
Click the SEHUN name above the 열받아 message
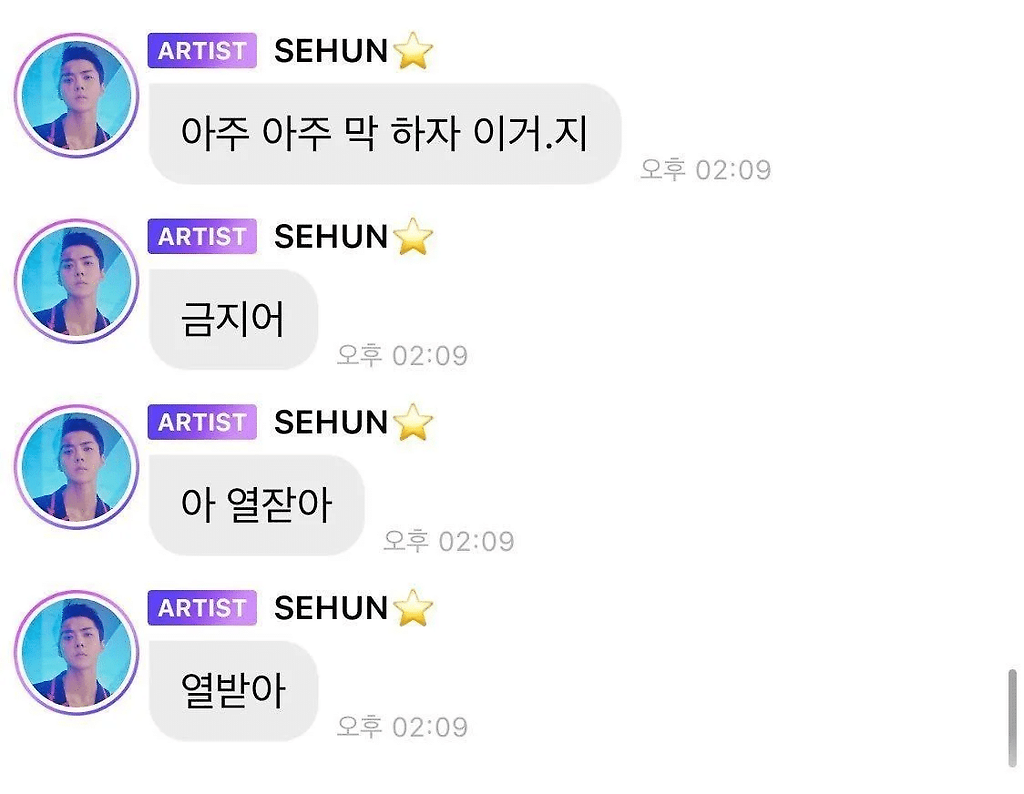[x=331, y=608]
